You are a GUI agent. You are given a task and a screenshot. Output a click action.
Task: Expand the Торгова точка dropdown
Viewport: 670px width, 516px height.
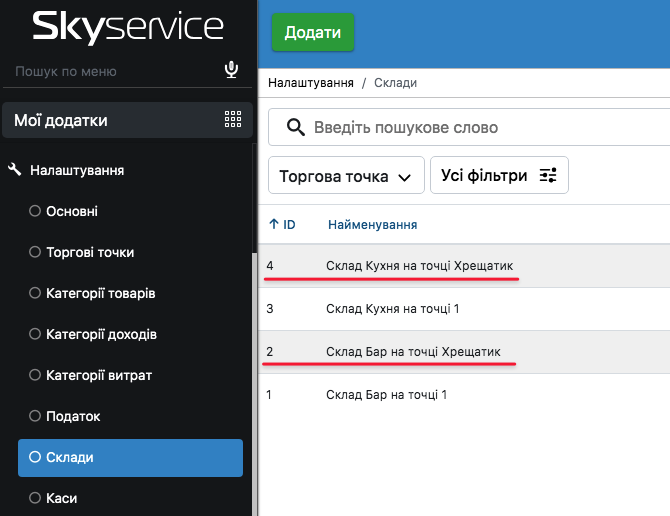[x=346, y=176]
